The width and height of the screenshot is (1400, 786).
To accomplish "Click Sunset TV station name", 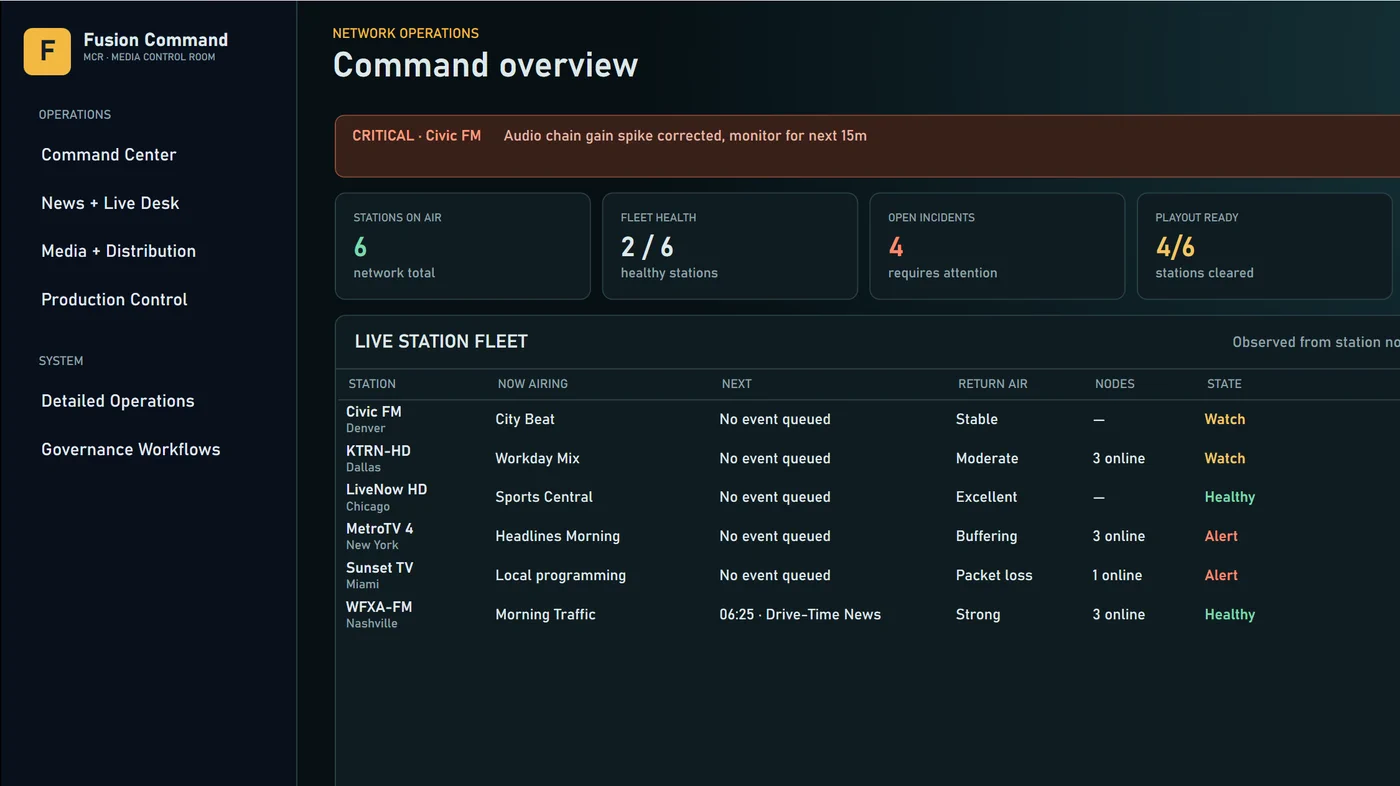I will click(x=380, y=567).
